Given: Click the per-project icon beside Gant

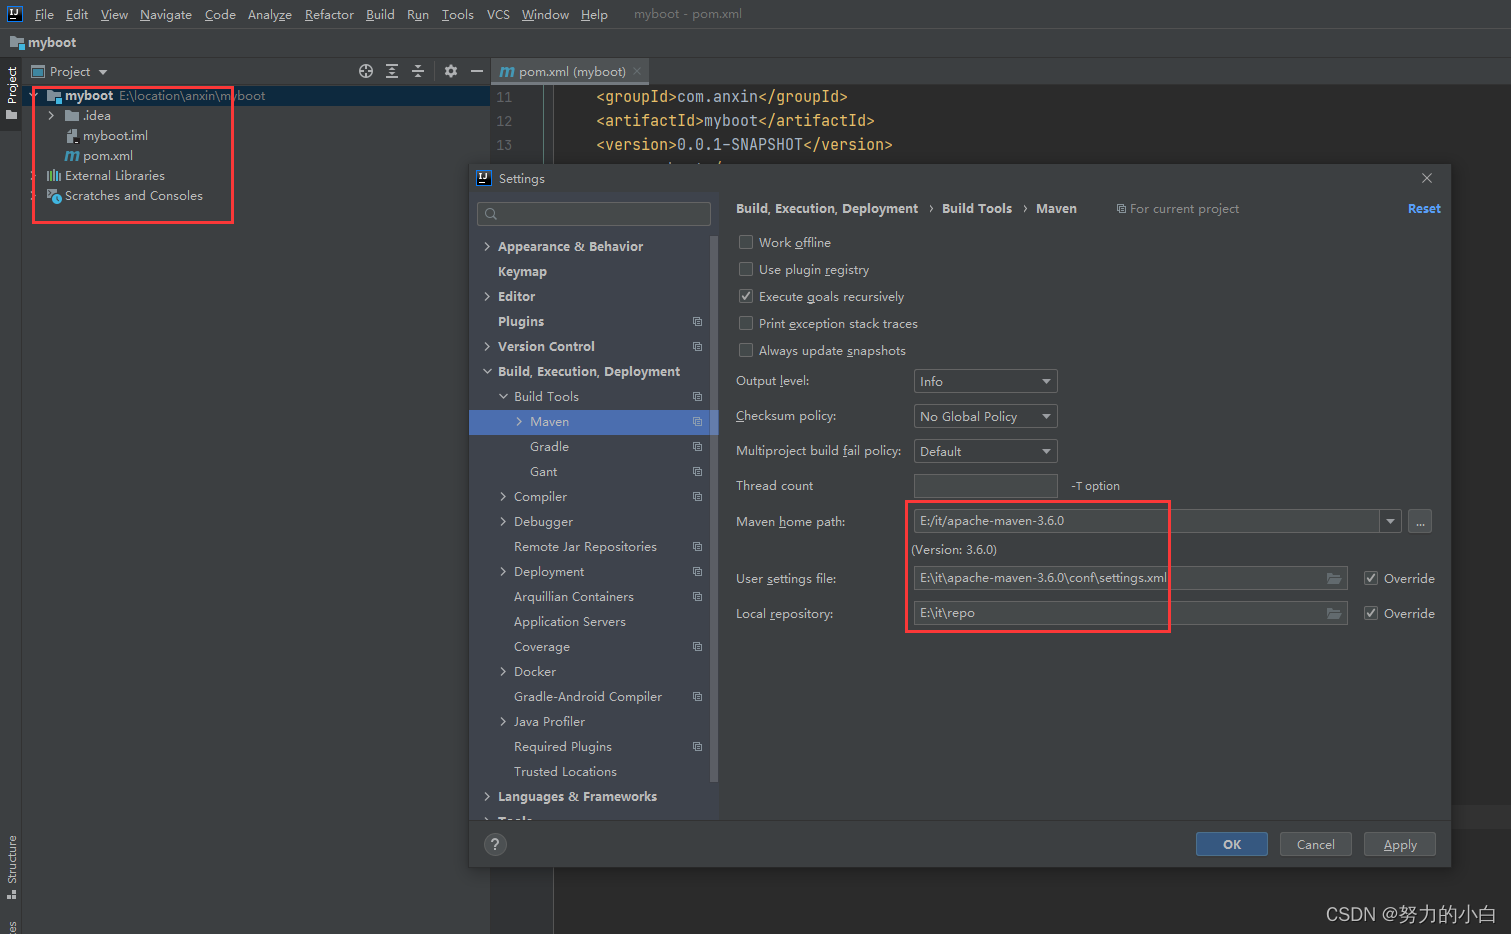Looking at the screenshot, I should coord(697,472).
